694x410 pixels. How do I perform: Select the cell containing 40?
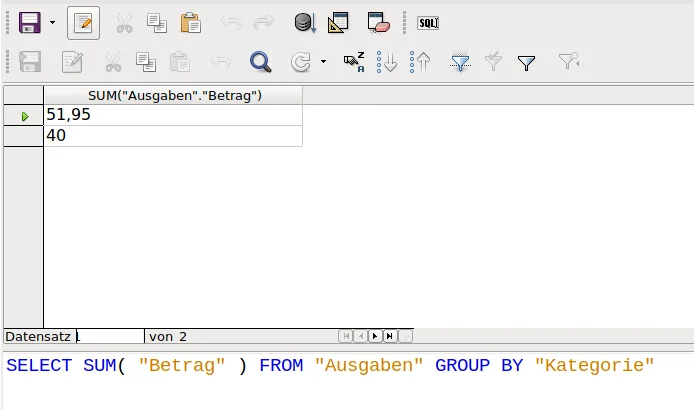pyautogui.click(x=173, y=135)
